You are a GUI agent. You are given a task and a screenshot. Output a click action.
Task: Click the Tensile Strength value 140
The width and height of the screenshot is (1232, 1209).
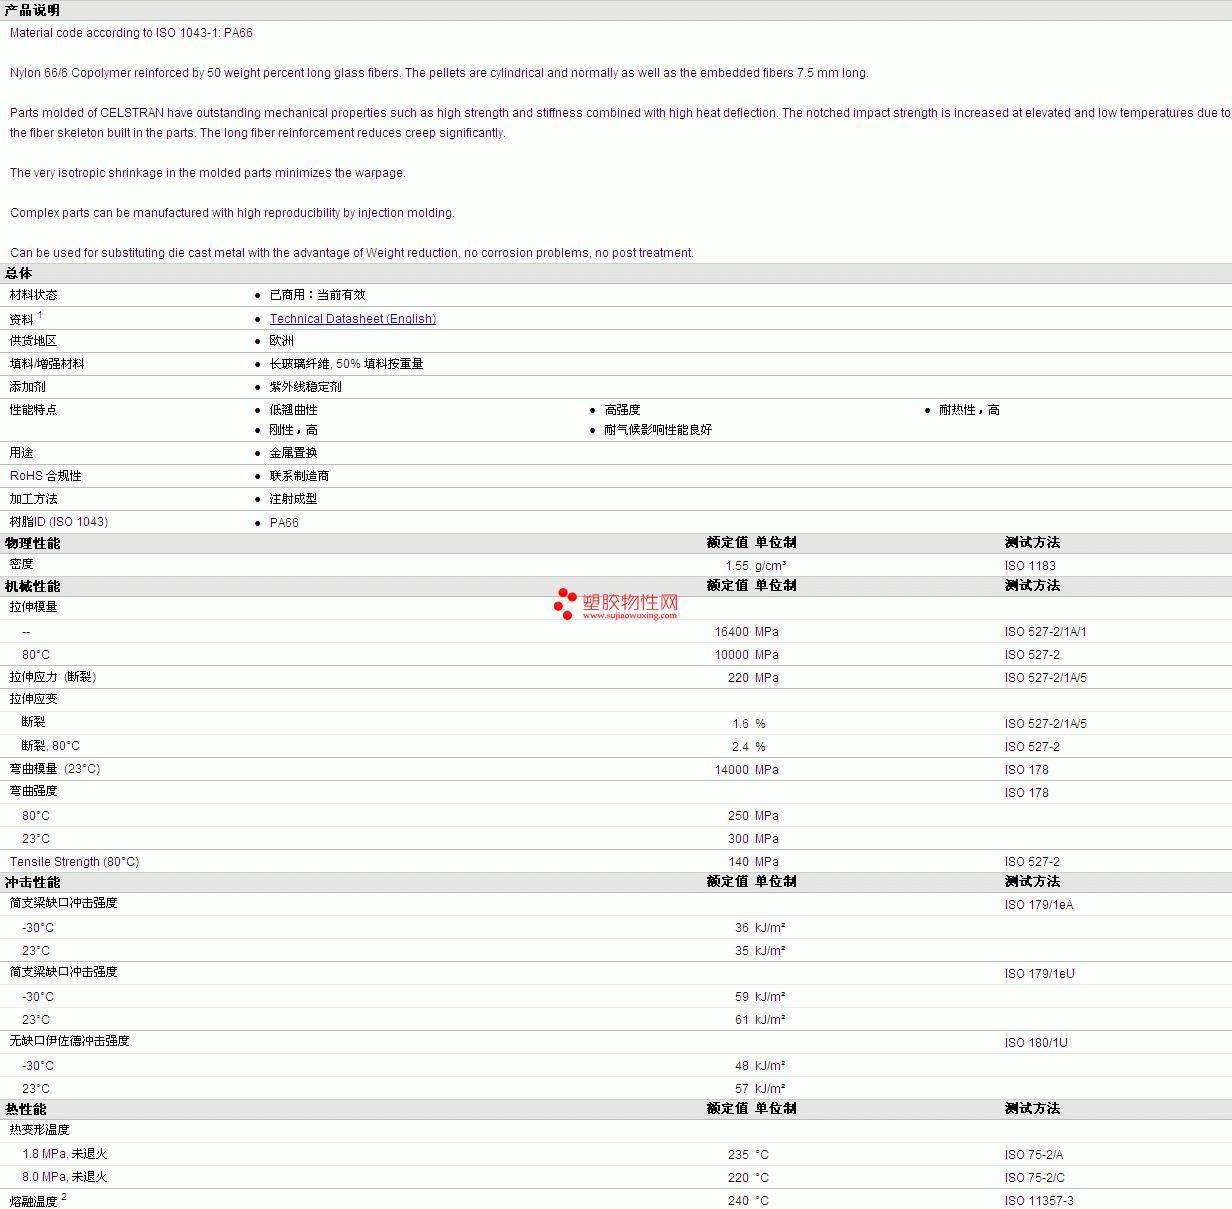738,862
